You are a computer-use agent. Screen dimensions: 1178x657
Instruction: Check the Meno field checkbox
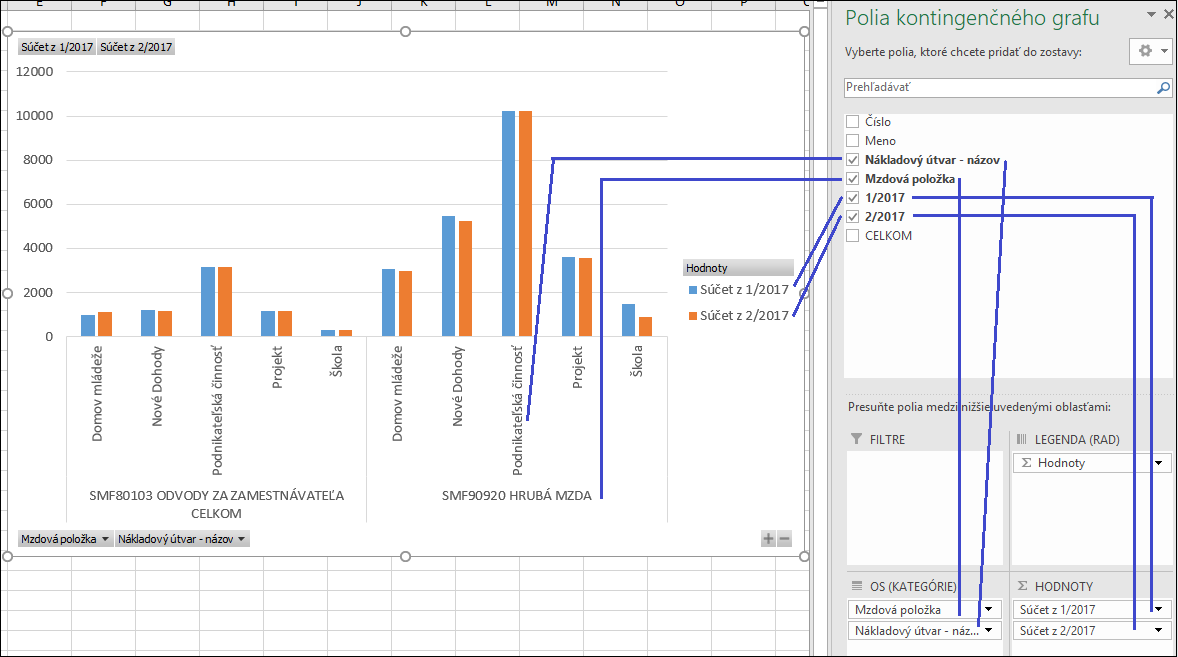click(853, 140)
